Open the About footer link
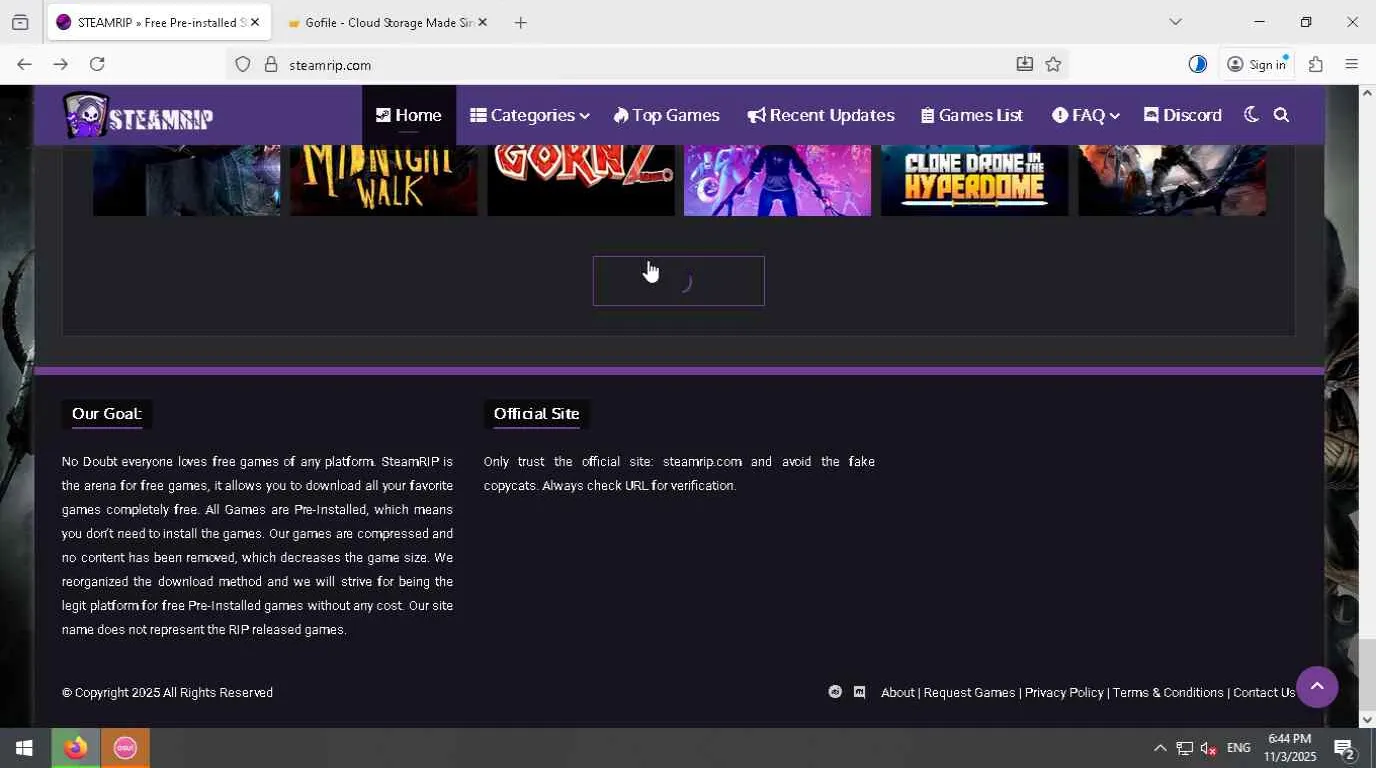 click(x=897, y=692)
